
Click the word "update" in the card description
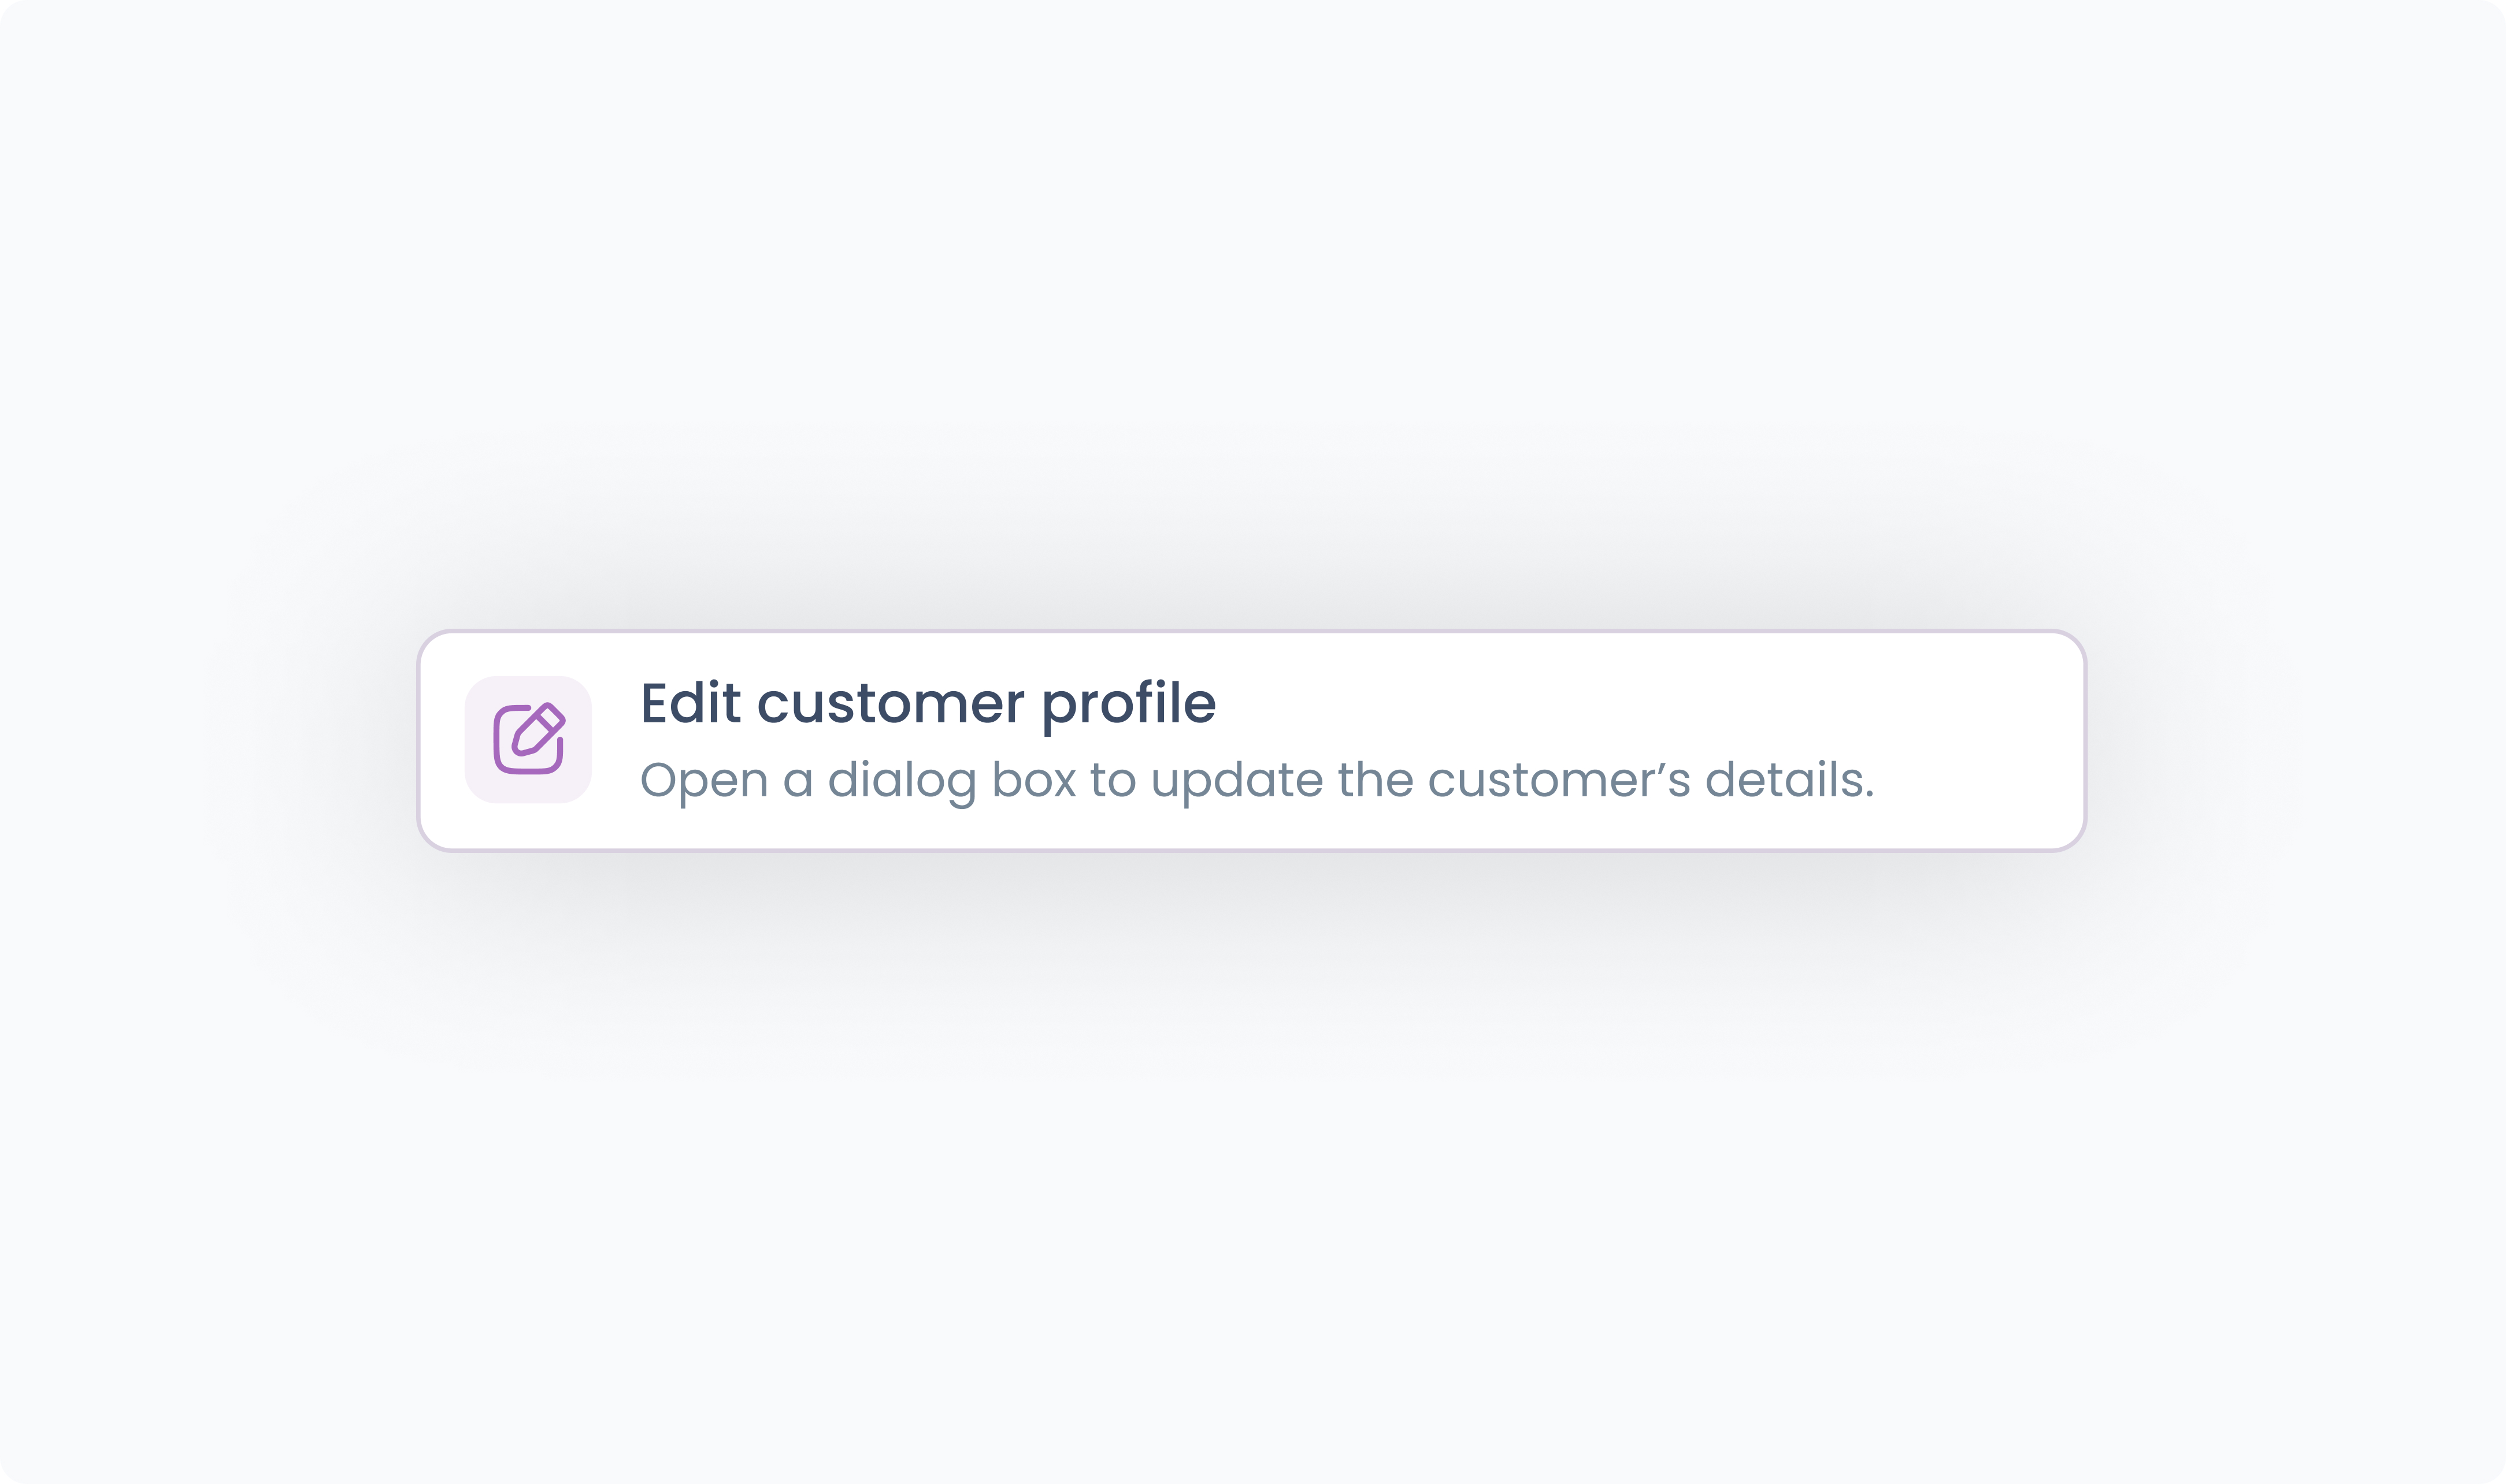pos(1237,780)
